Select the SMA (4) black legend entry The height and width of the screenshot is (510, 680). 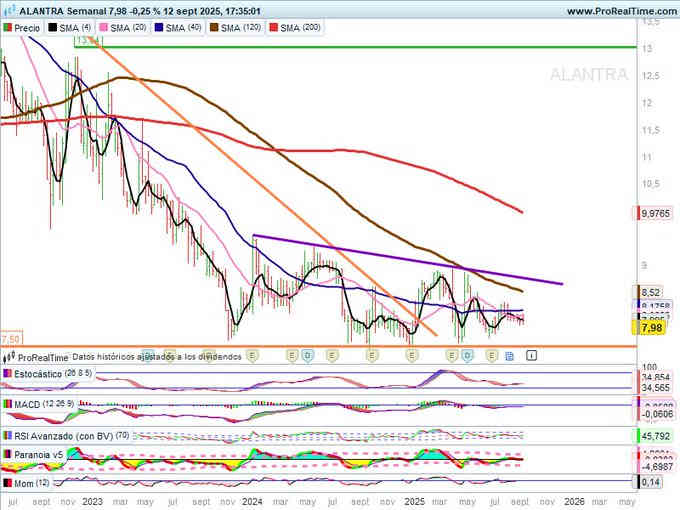[x=69, y=28]
